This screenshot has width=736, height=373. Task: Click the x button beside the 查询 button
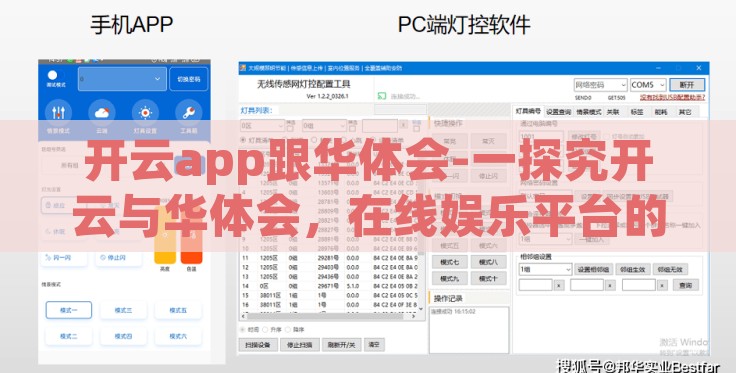(662, 285)
